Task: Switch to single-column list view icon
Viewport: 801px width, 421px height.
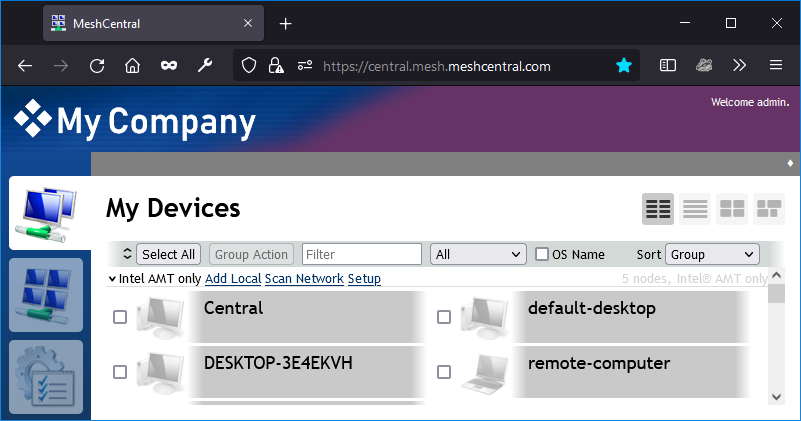Action: (695, 209)
